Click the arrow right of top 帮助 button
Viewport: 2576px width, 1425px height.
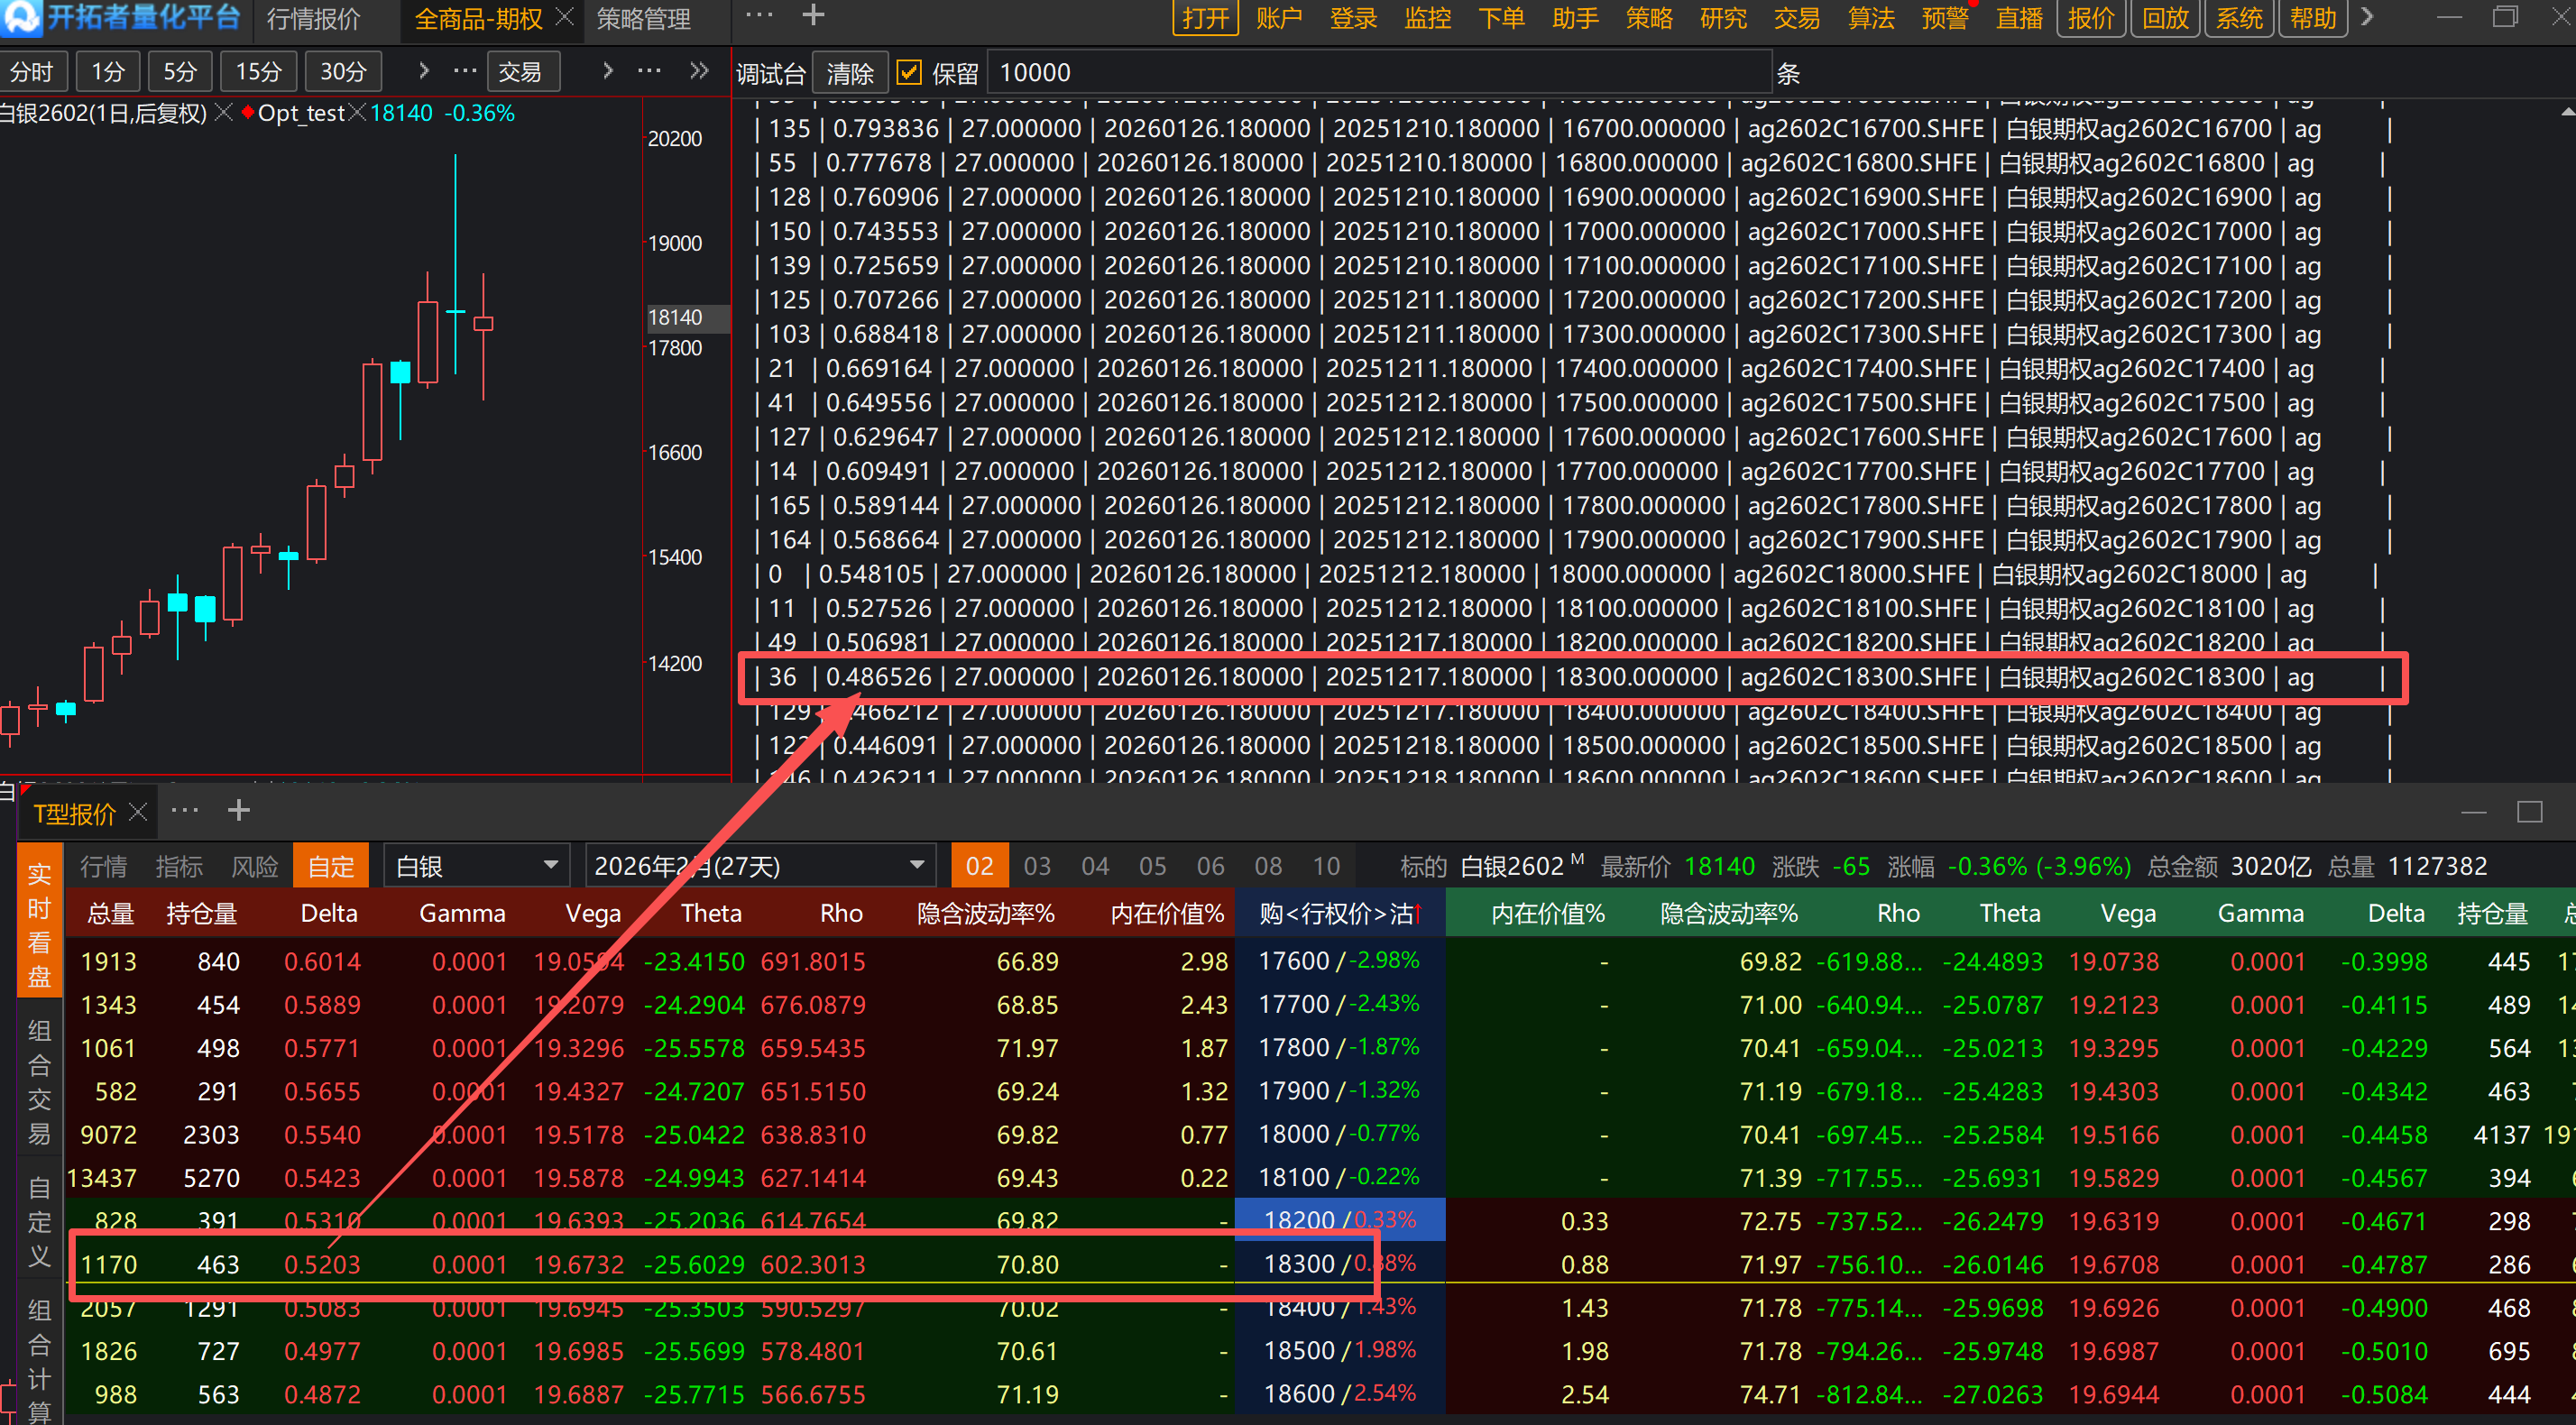tap(2366, 17)
